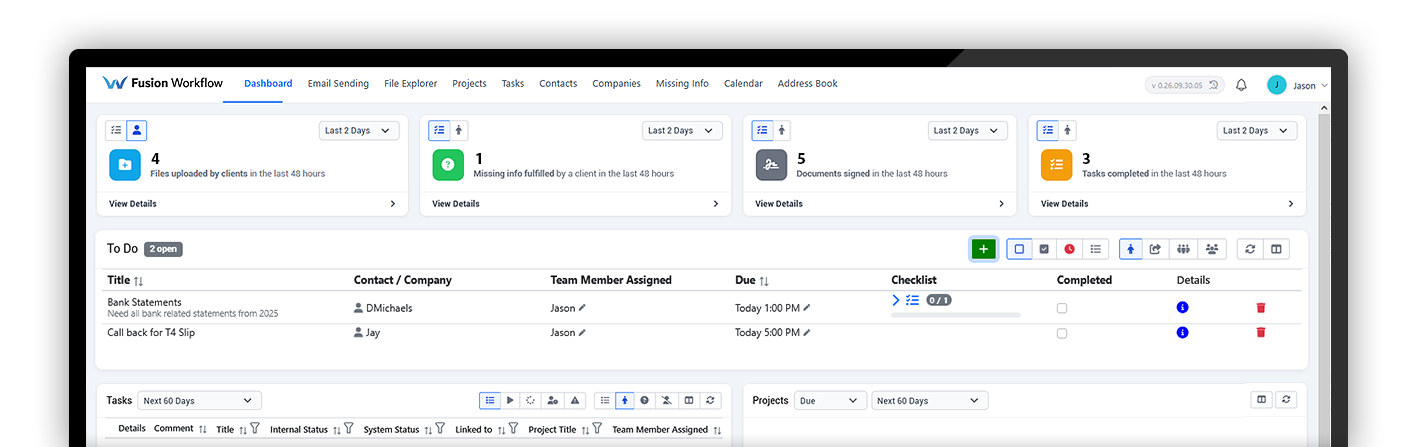Expand the Bank Statements checklist
This screenshot has width=1403, height=447.
point(896,300)
